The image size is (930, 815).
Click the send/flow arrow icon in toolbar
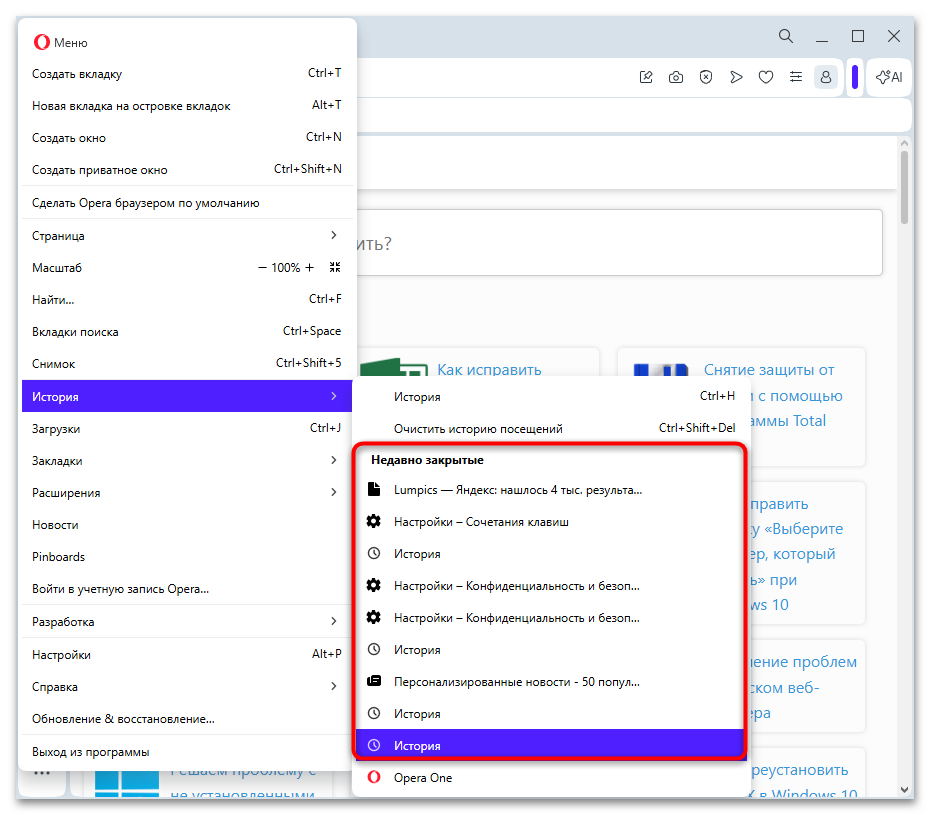coord(735,77)
